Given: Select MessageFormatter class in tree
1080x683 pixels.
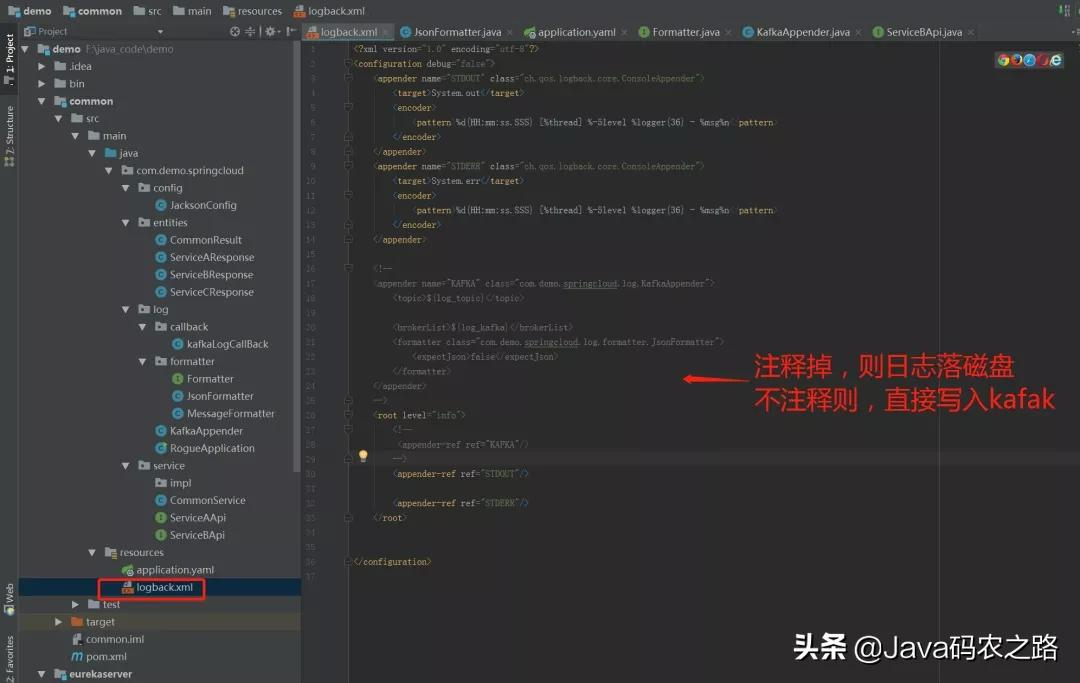Looking at the screenshot, I should point(223,414).
